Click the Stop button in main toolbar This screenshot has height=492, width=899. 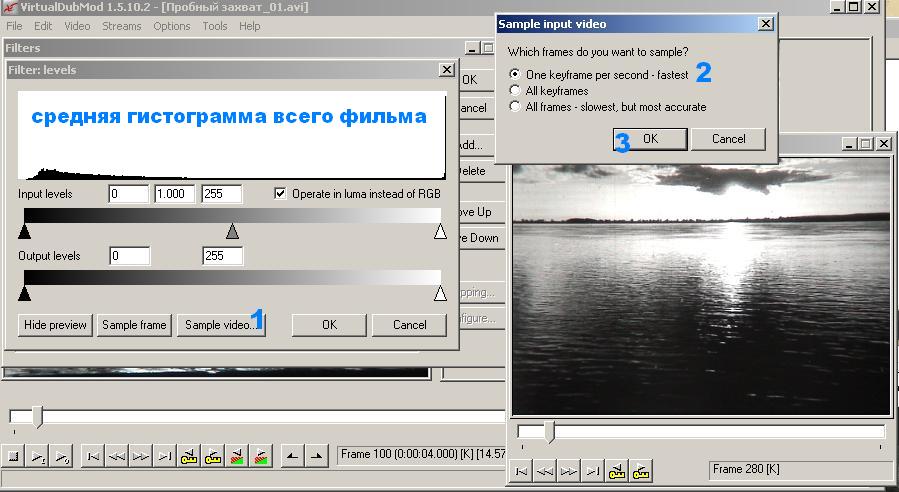pos(14,456)
